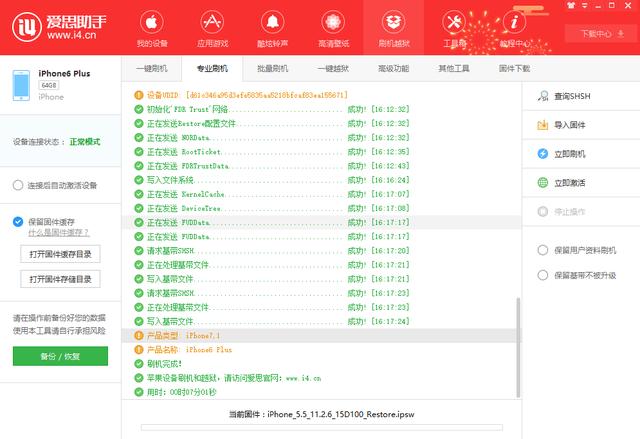Viewport: 640px width, 439px height.
Task: Click the i4.cn 爱思助手 logo
Action: 59,27
